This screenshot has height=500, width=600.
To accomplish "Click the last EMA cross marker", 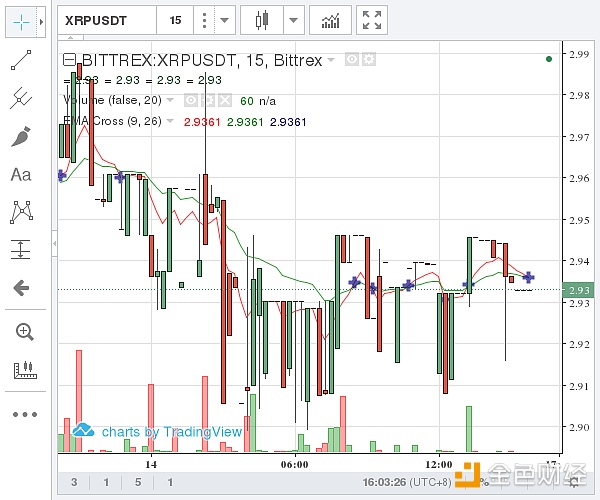I will 528,277.
